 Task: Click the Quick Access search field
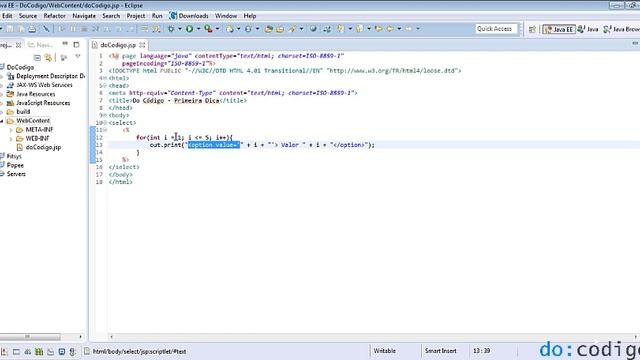coord(496,29)
